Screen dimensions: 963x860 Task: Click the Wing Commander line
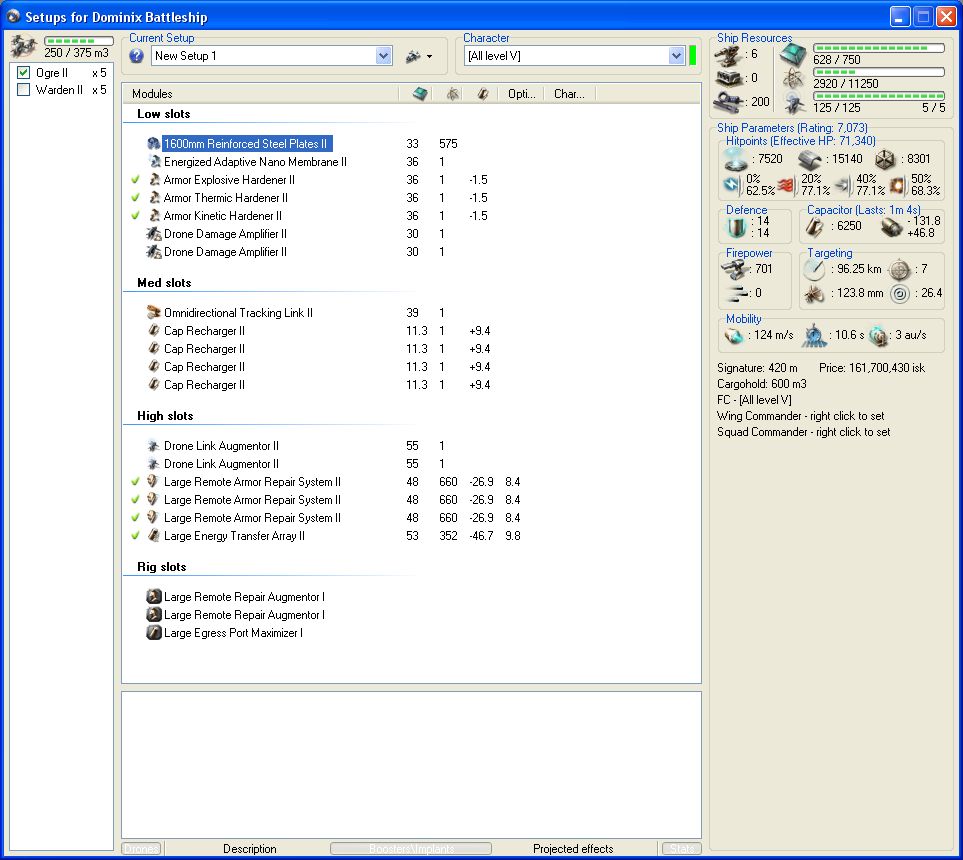tap(800, 416)
